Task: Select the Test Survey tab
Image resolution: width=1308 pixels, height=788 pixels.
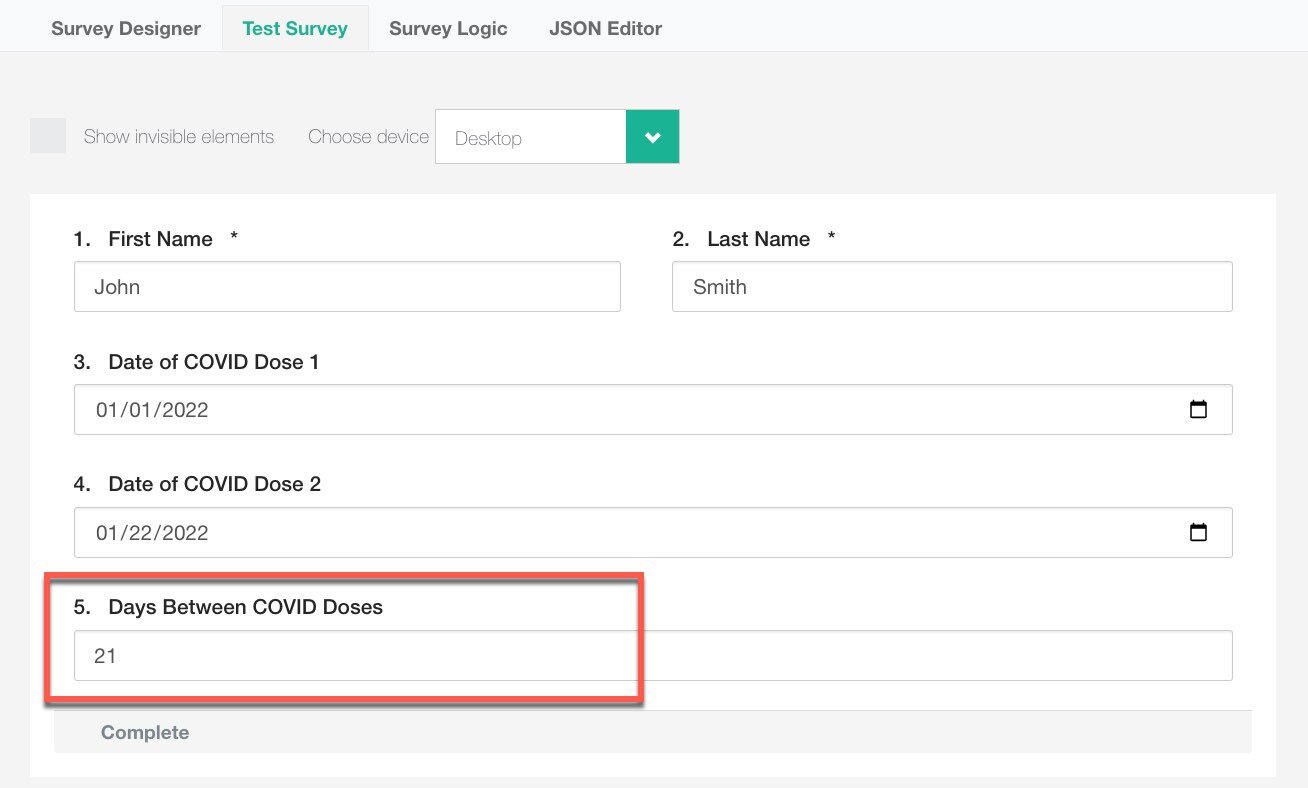Action: [x=295, y=28]
